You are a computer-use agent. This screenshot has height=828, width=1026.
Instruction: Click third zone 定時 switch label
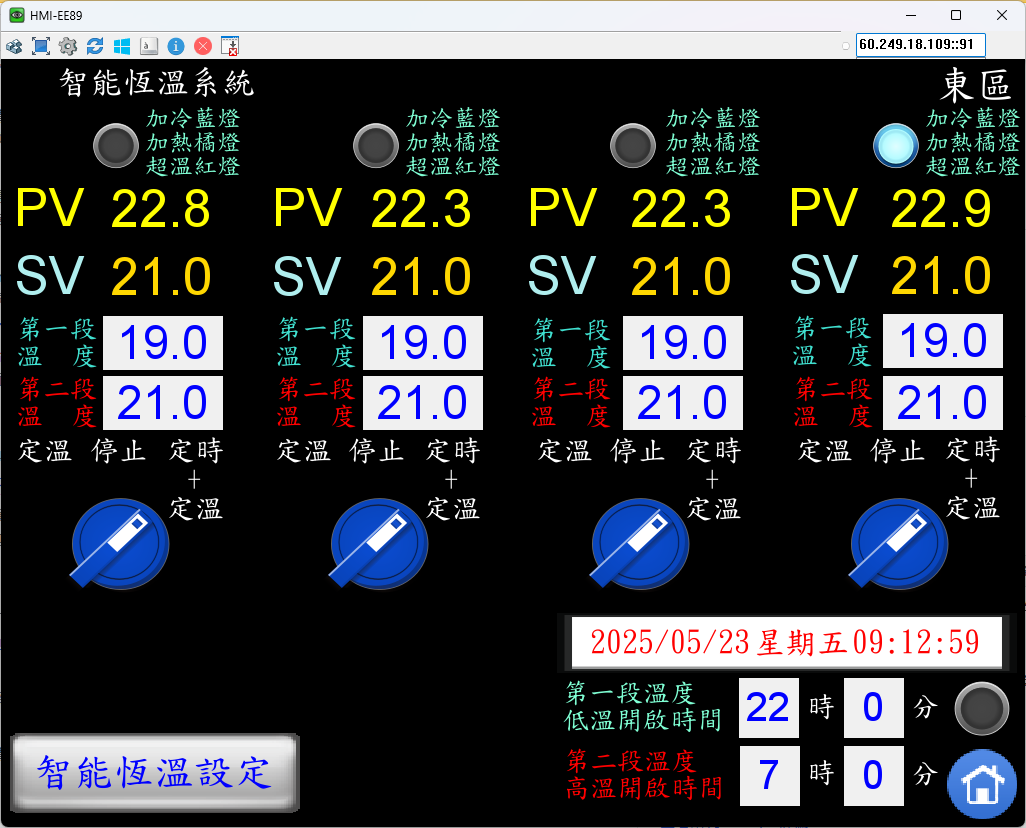pyautogui.click(x=714, y=450)
